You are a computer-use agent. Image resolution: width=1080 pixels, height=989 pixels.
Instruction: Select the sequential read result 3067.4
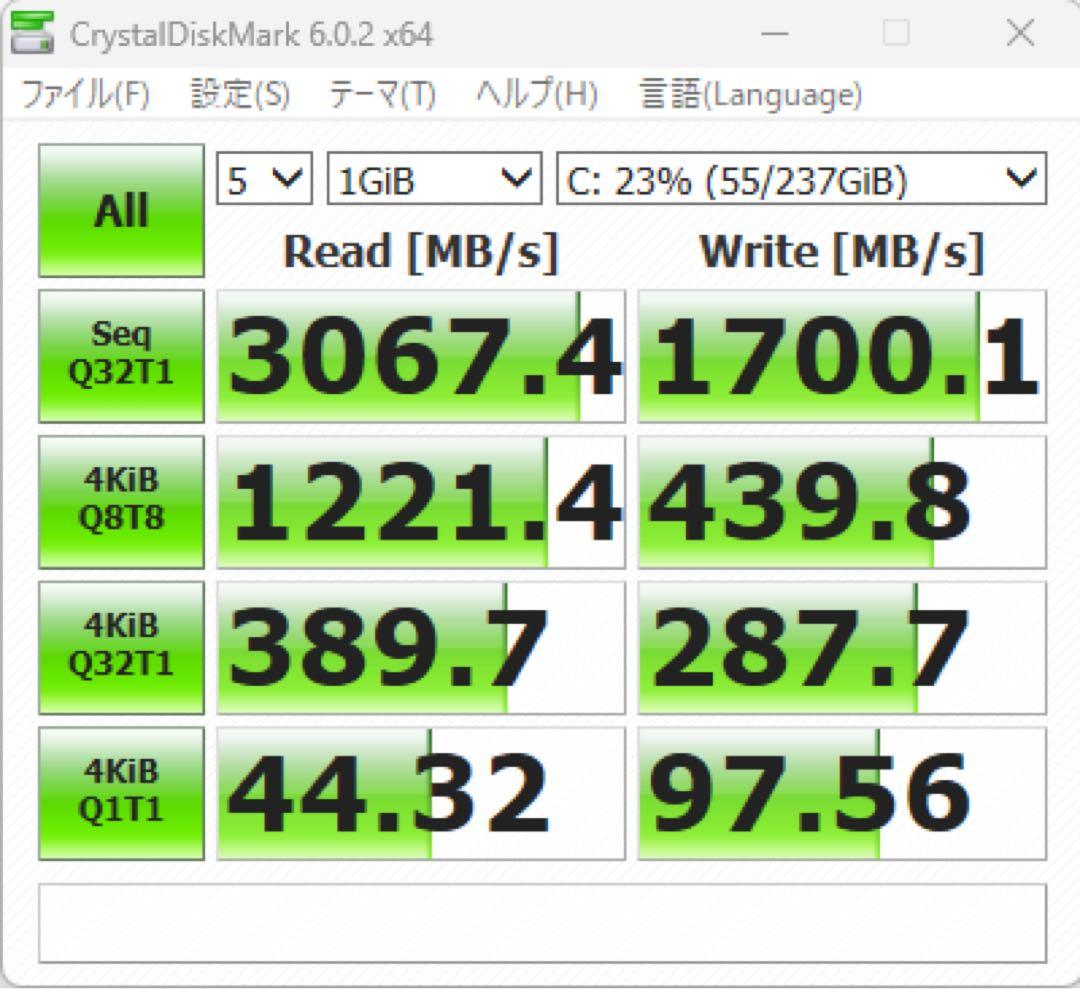(x=420, y=355)
